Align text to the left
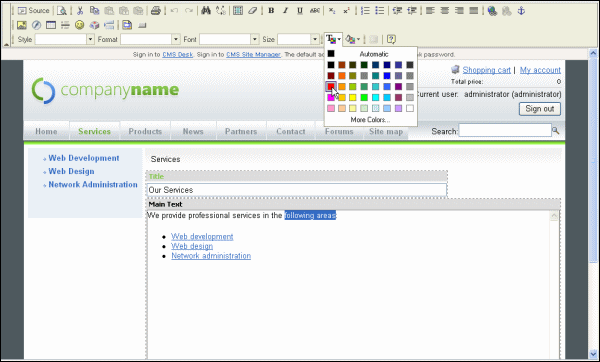Viewport: 600px width, 362px height. pyautogui.click(x=430, y=11)
